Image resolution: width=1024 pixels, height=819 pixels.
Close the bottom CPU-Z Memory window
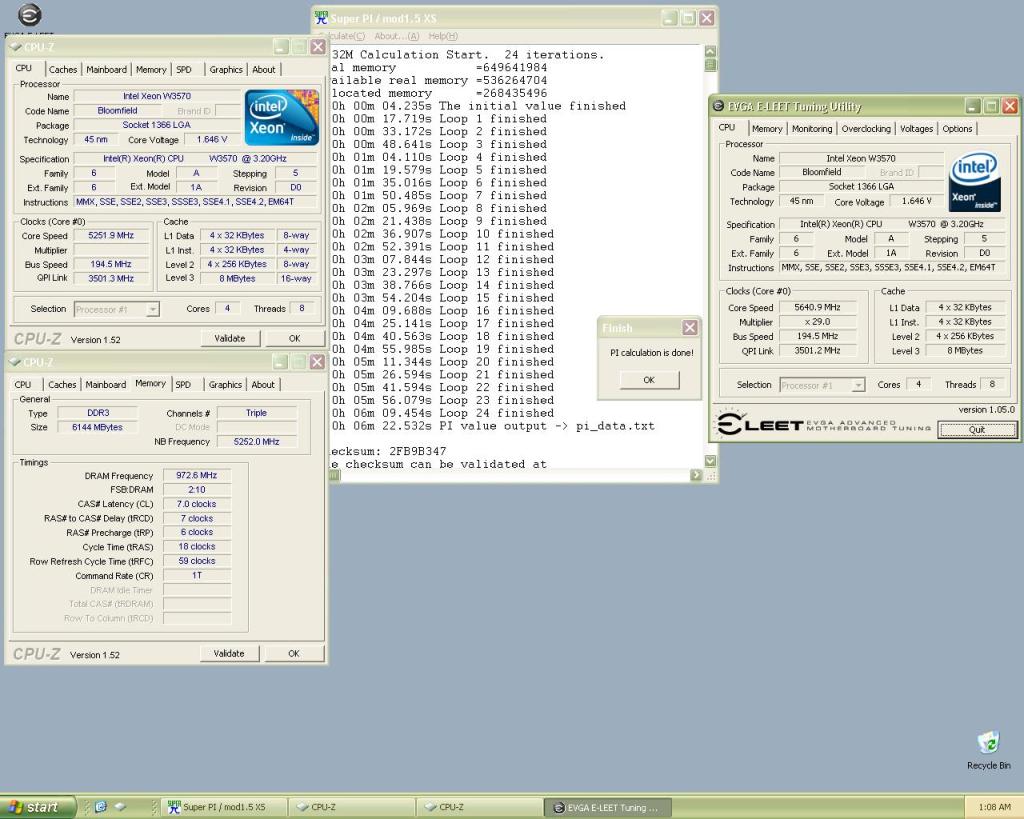coord(317,362)
